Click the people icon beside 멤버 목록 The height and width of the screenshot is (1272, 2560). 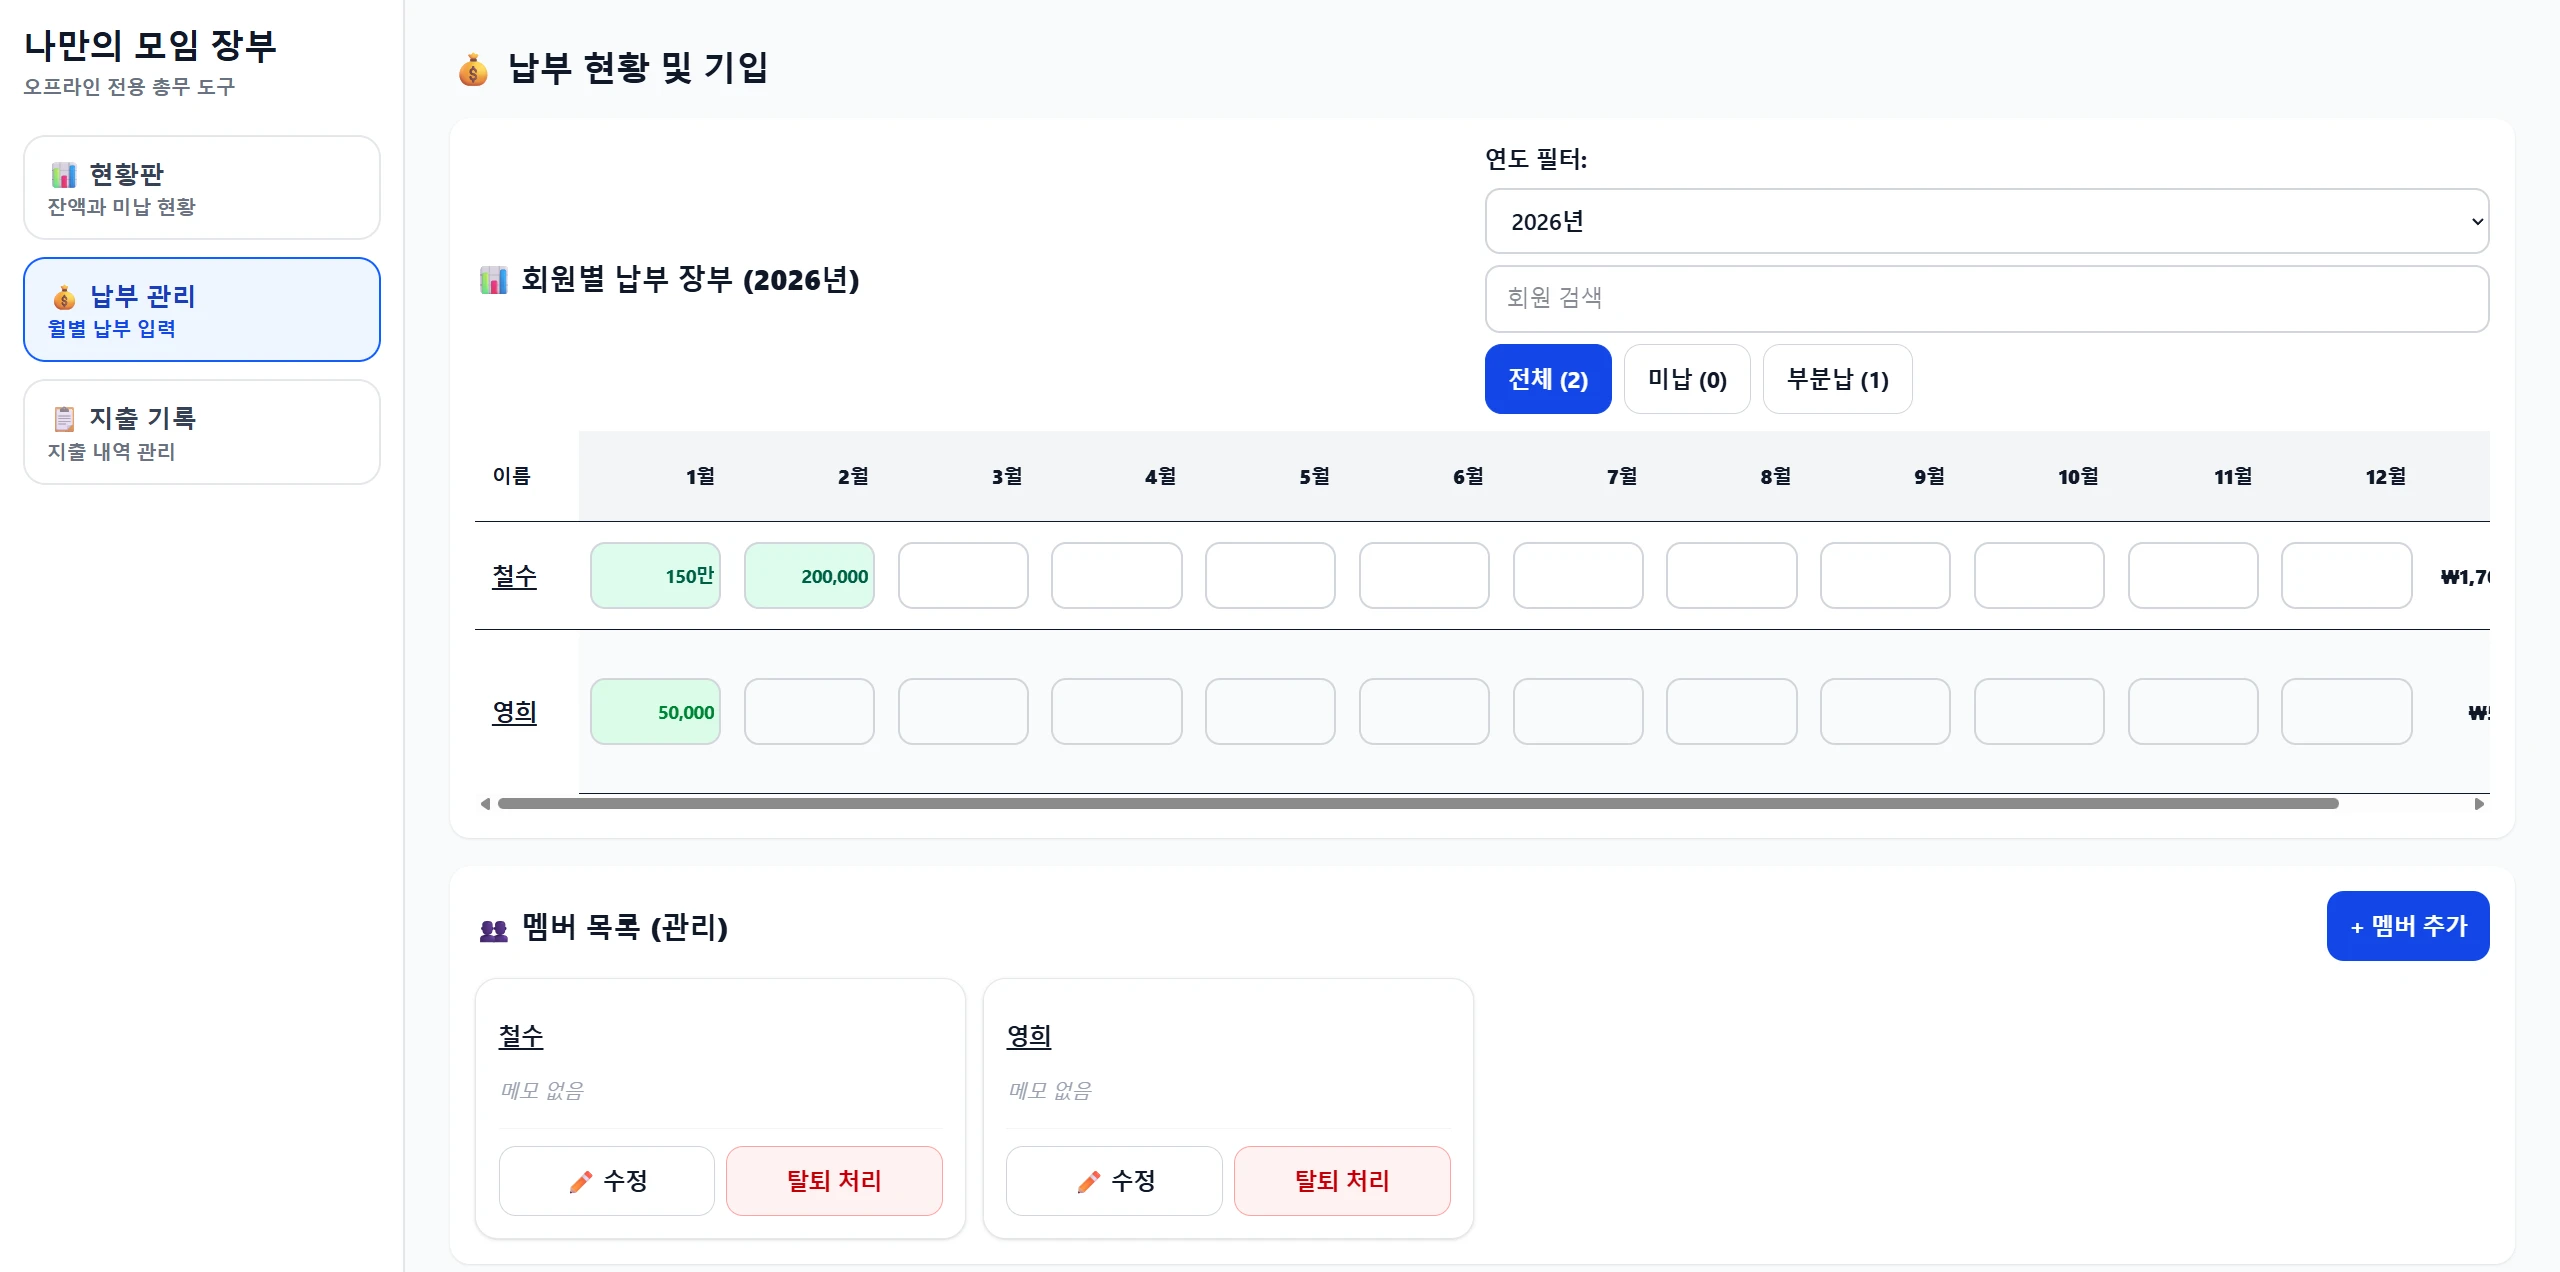click(x=494, y=929)
